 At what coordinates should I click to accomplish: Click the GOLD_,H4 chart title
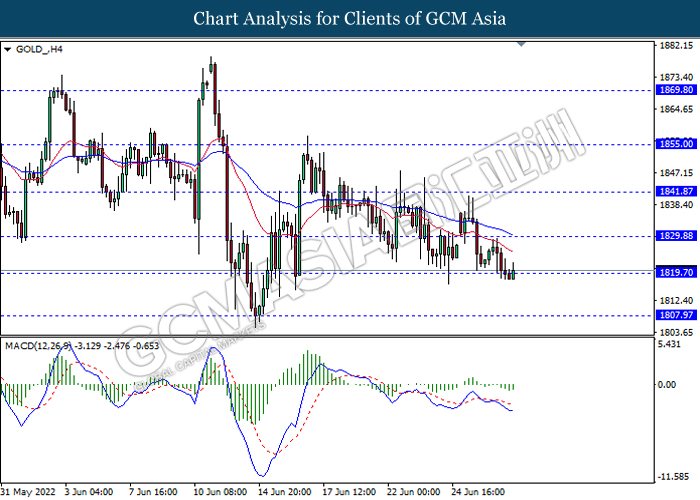(39, 50)
